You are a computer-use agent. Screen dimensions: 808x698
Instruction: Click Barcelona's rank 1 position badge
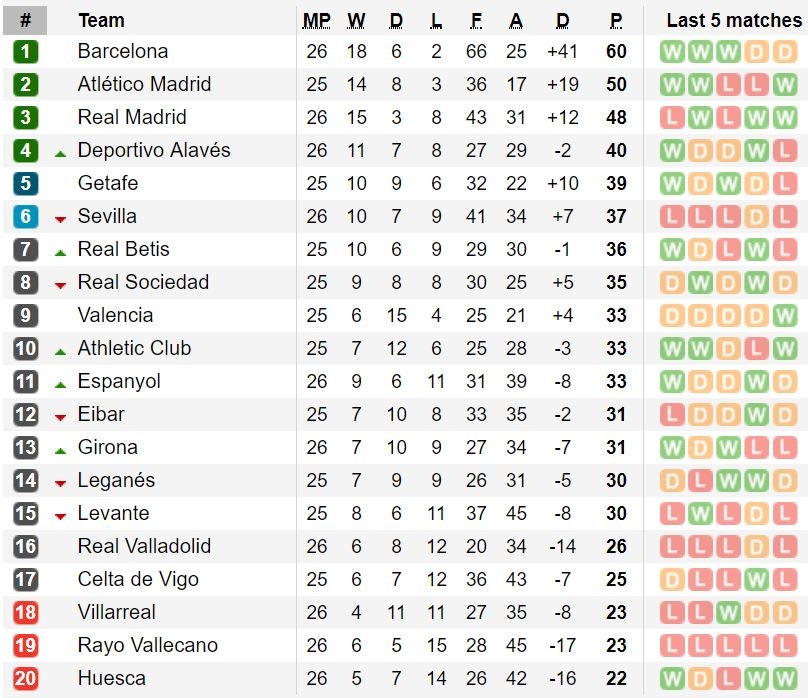(x=25, y=52)
